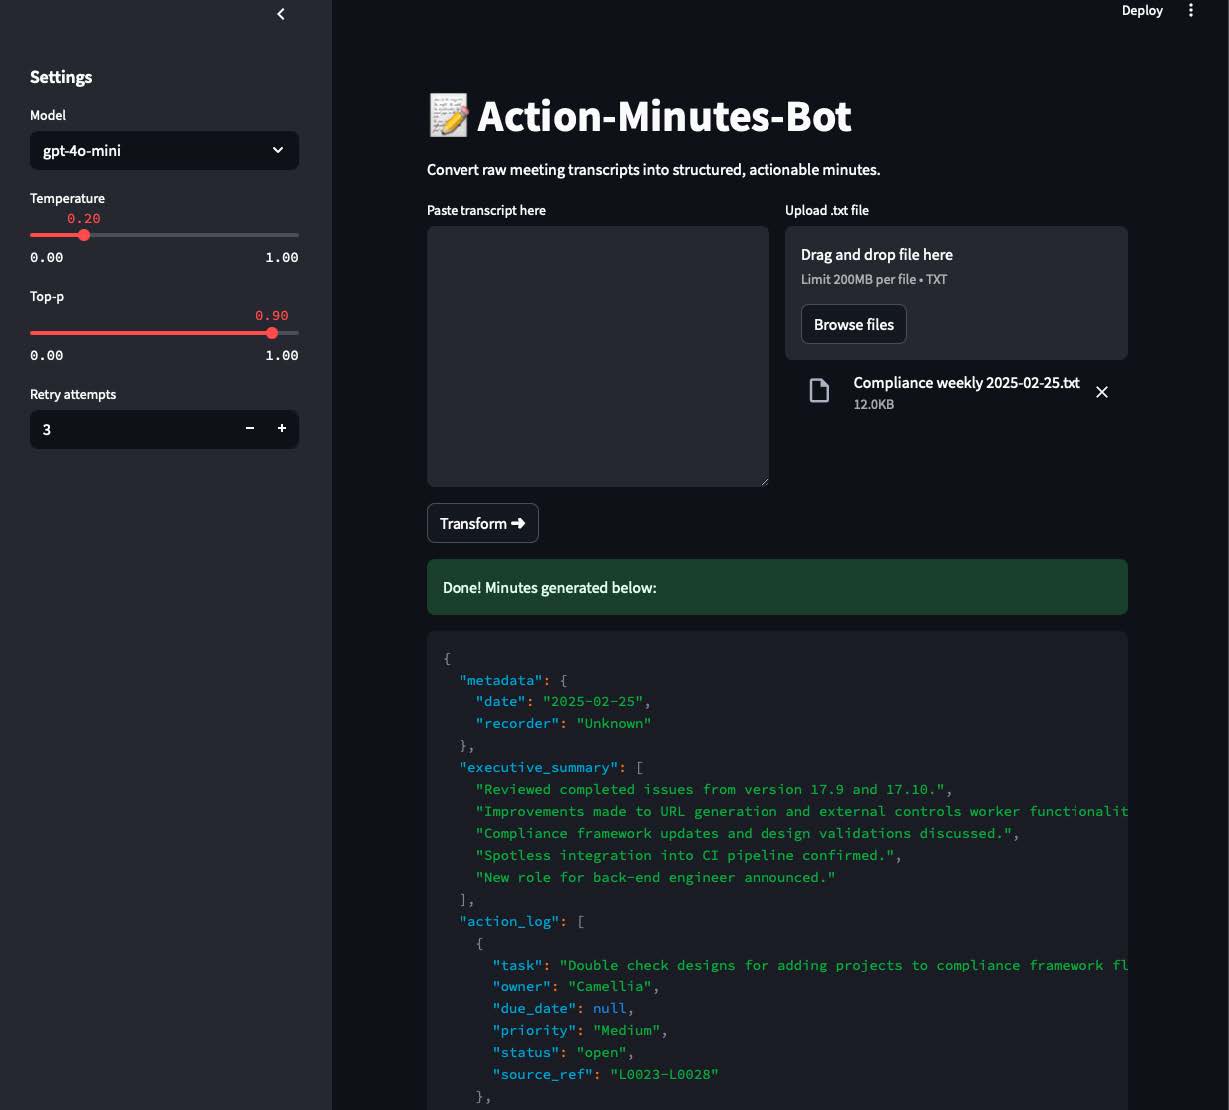
Task: Click inside the paste transcript text area
Action: point(597,355)
